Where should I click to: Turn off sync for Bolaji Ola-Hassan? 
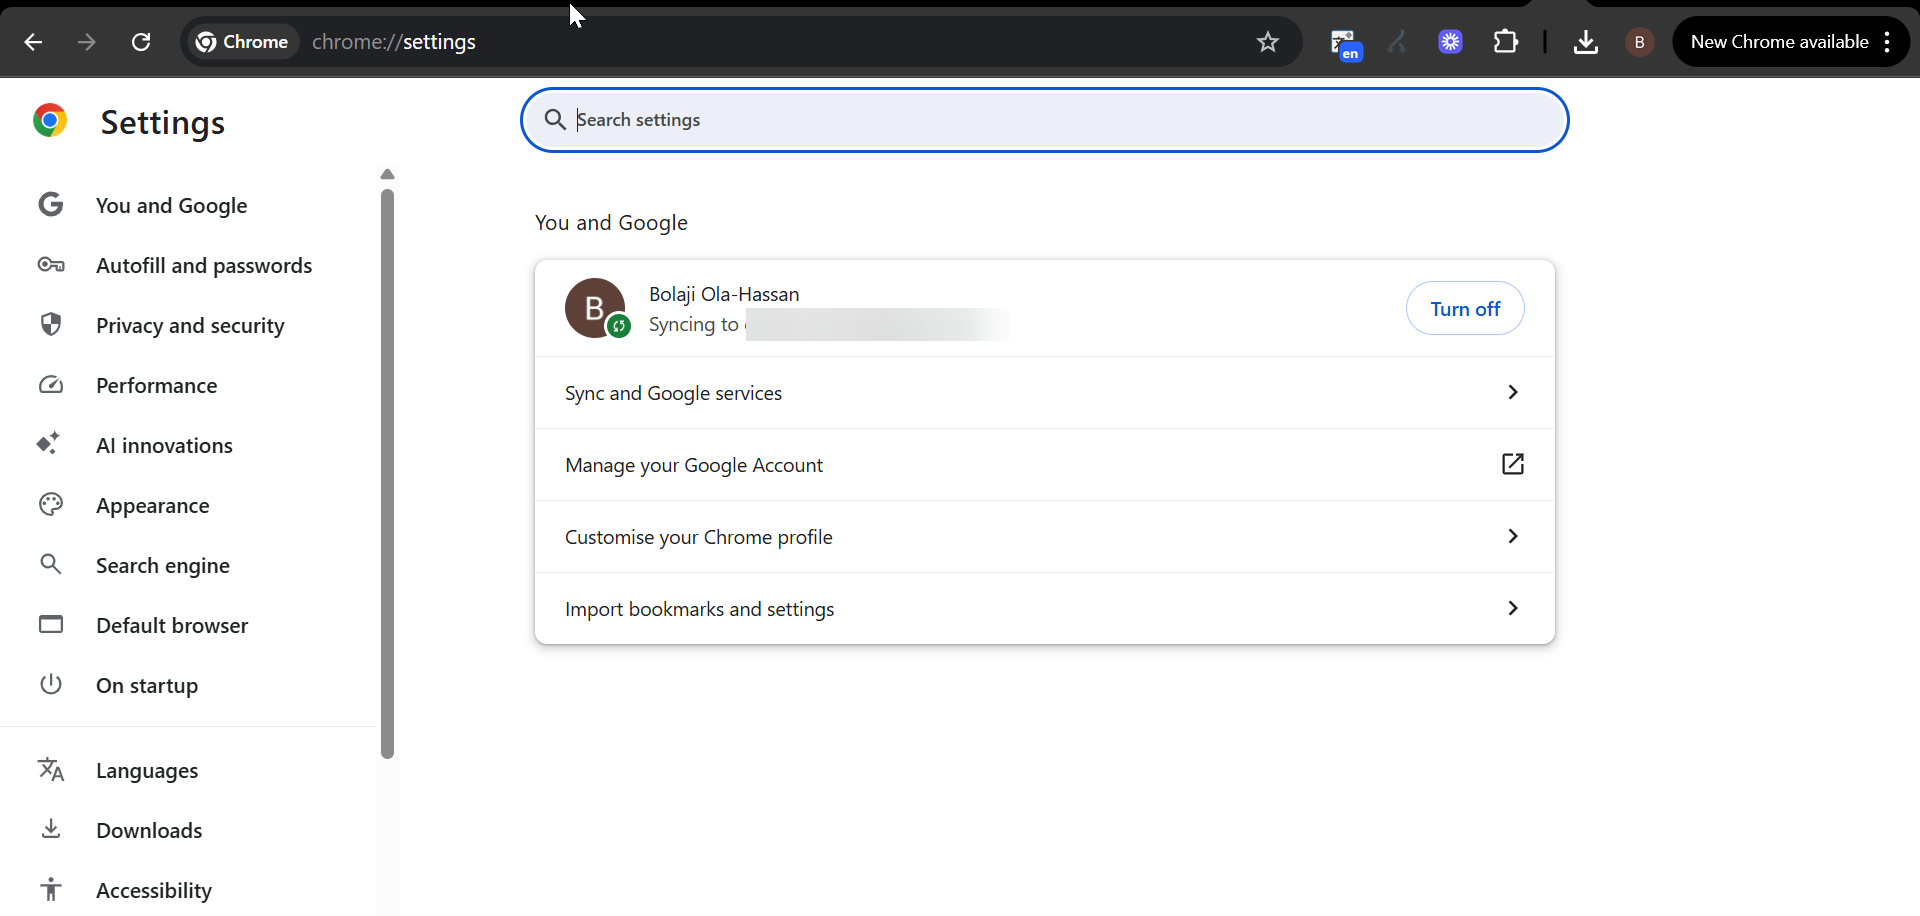(x=1464, y=309)
